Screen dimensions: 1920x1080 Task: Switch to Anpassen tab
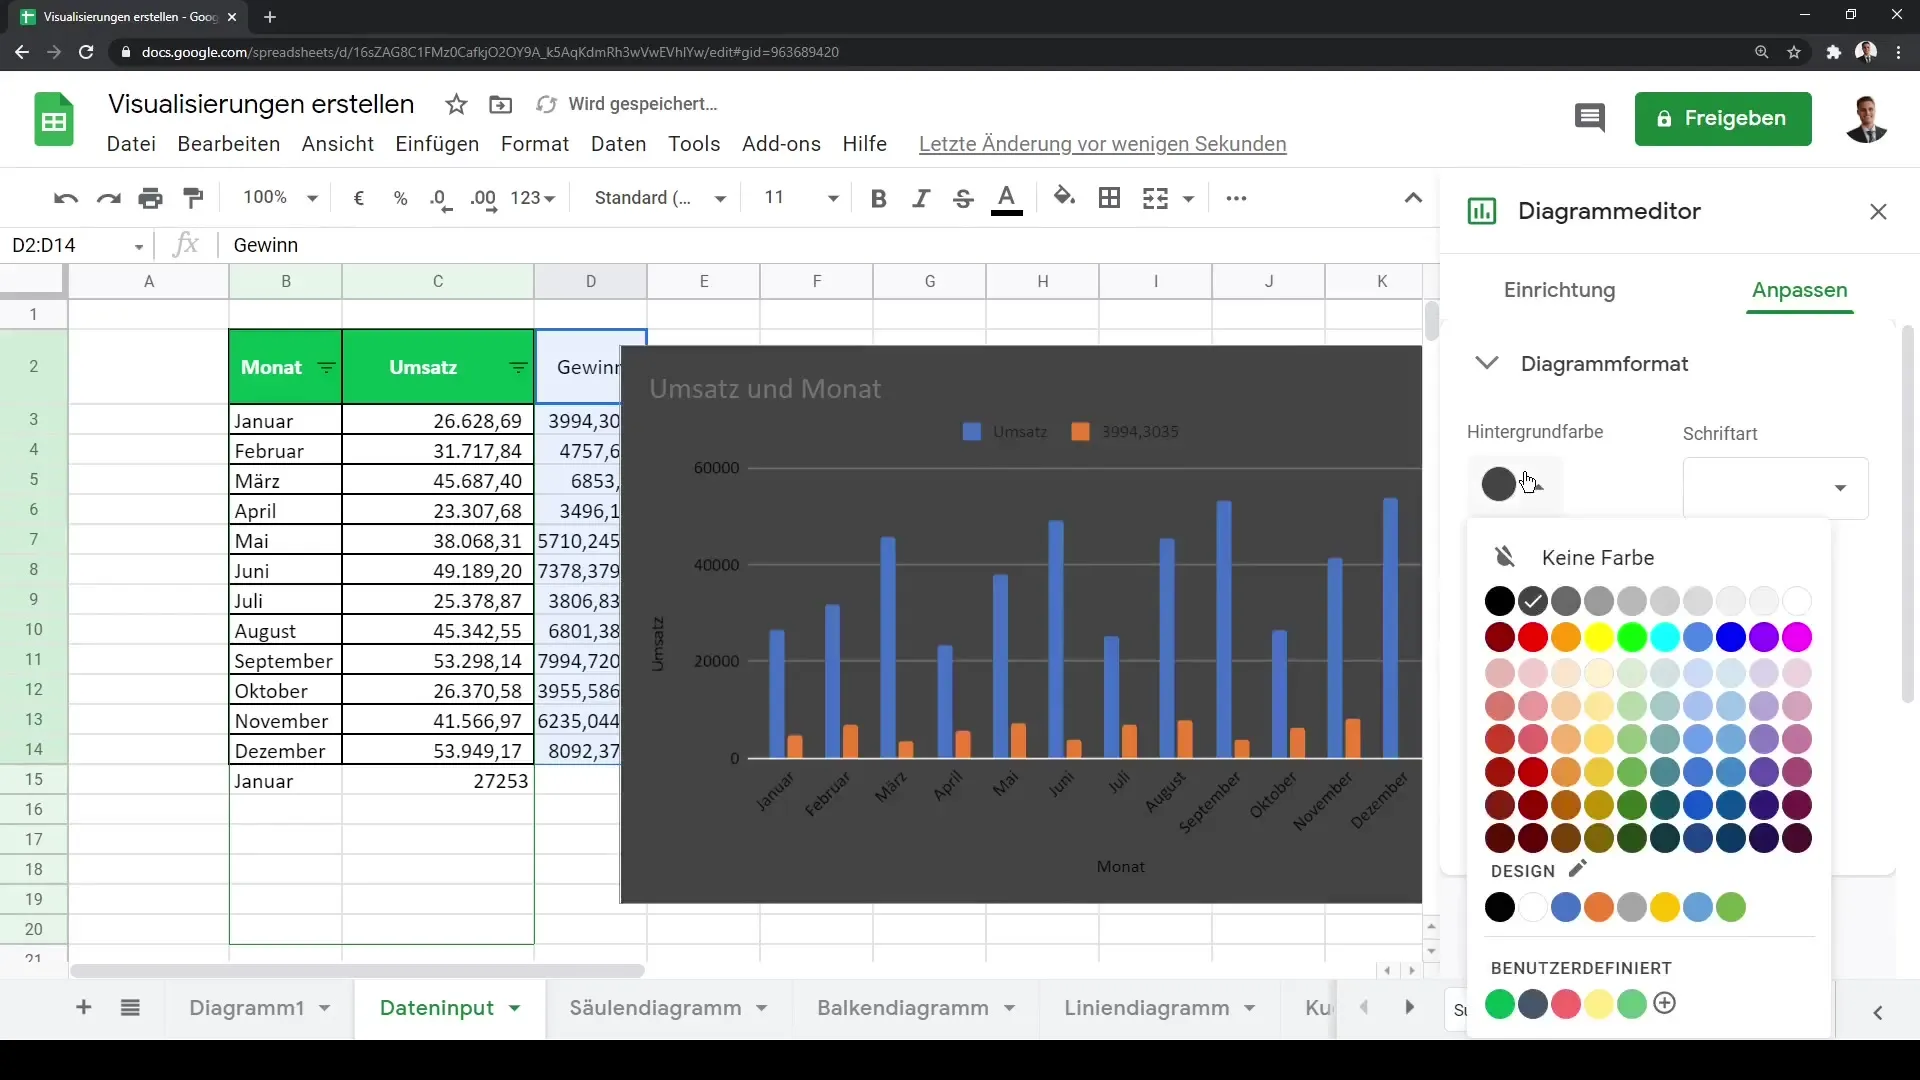[x=1799, y=290]
